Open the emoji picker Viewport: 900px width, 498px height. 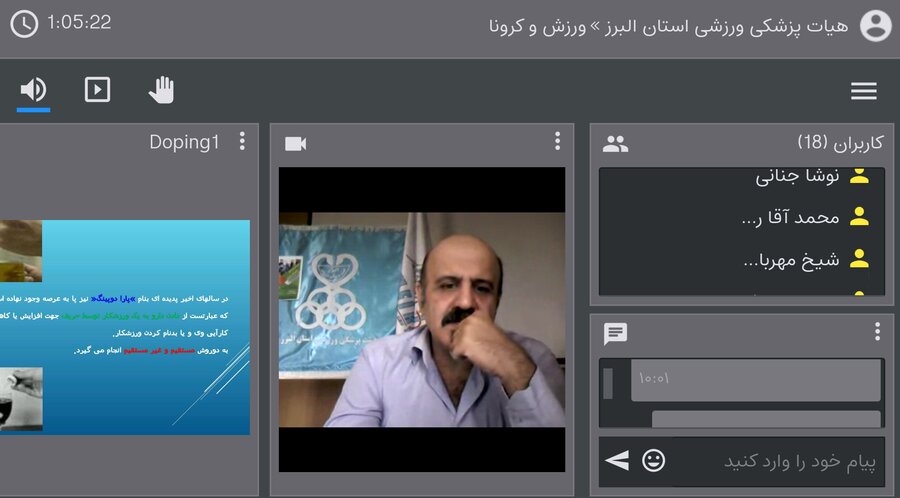point(653,460)
